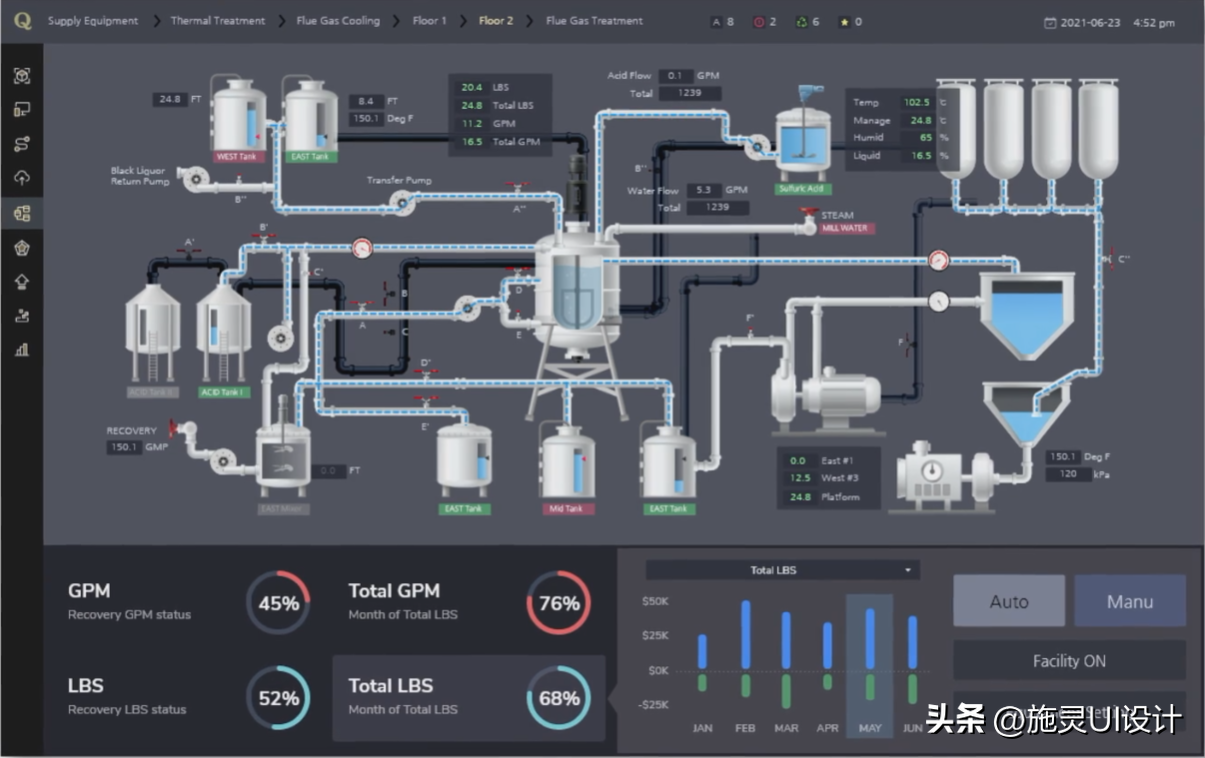This screenshot has width=1205, height=758.
Task: Open the 3D cube scan sidebar icon
Action: click(x=22, y=76)
